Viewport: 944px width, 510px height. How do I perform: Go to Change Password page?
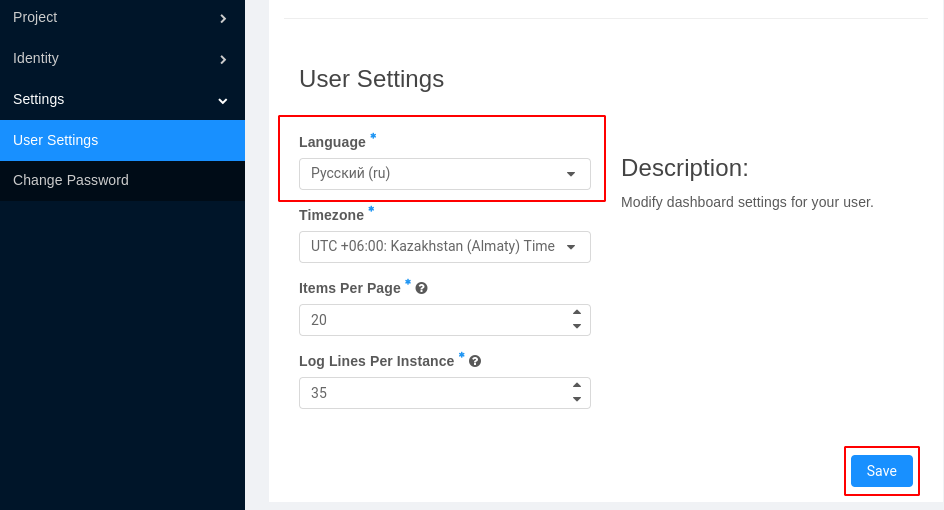[x=122, y=181]
